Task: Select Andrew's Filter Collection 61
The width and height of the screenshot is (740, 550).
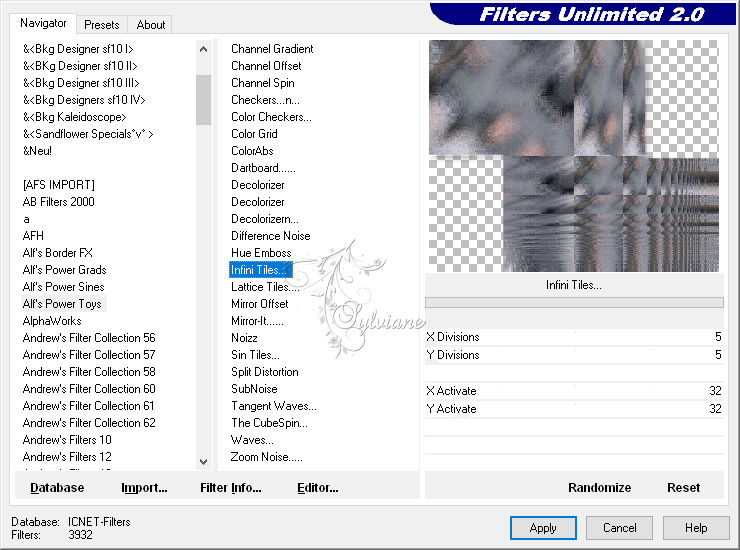Action: (x=89, y=406)
